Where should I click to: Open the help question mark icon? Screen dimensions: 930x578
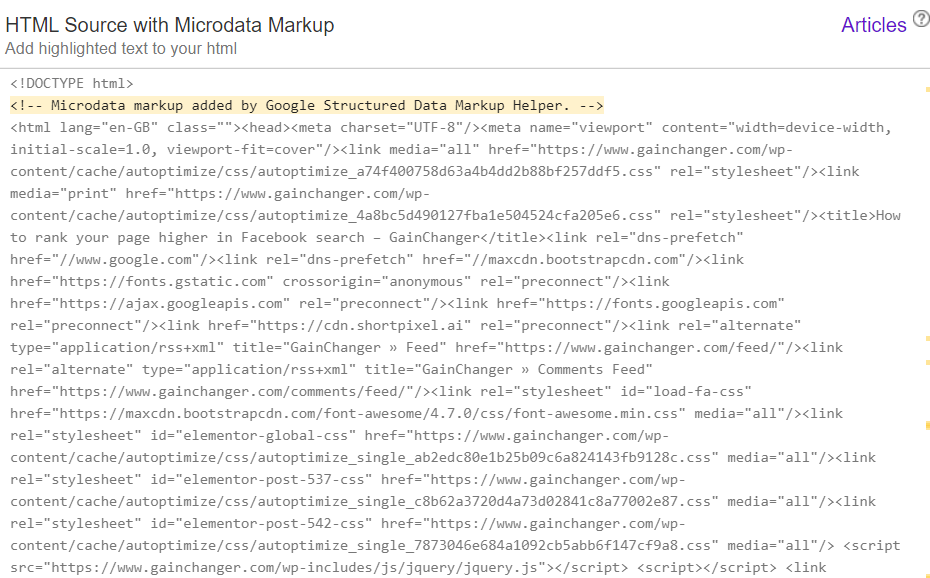[921, 19]
